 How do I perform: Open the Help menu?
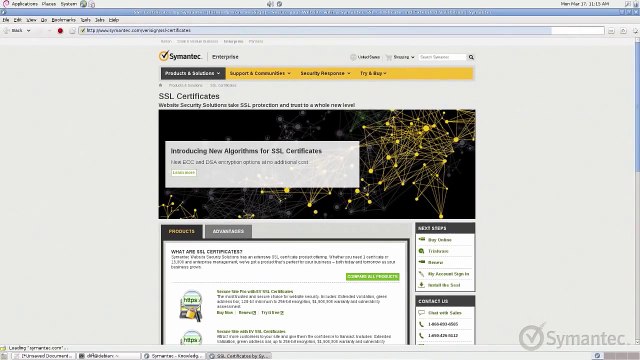click(114, 20)
